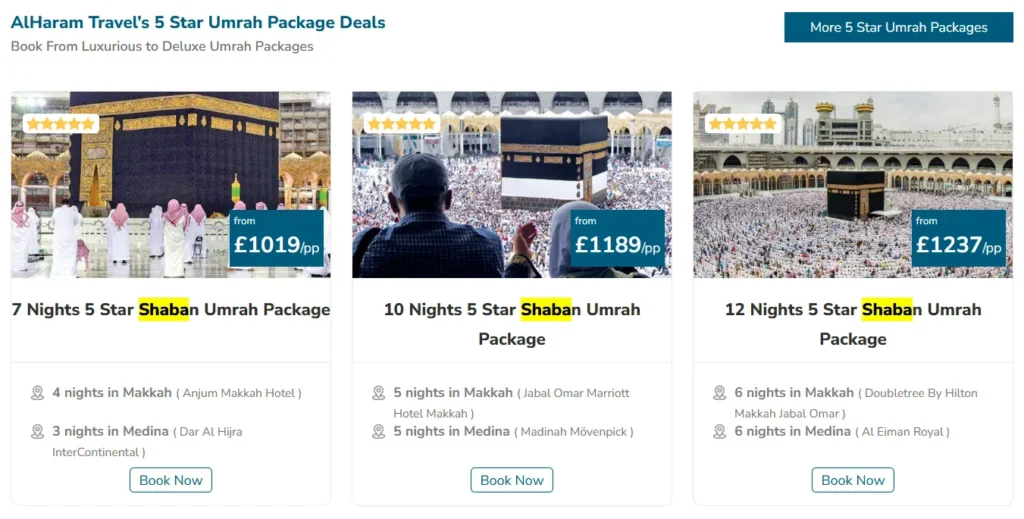Open 7 Nights 5 Star Shaban title
Viewport: 1024px width, 519px height.
pos(171,310)
